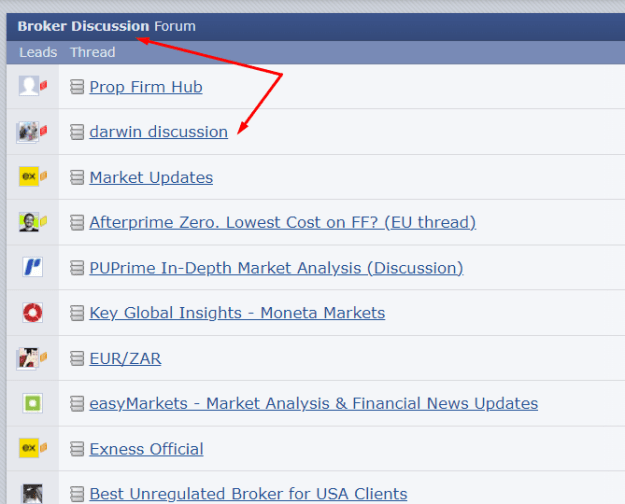Click red flag next to Prop Firm Hub avatar
The width and height of the screenshot is (625, 504).
coord(43,85)
